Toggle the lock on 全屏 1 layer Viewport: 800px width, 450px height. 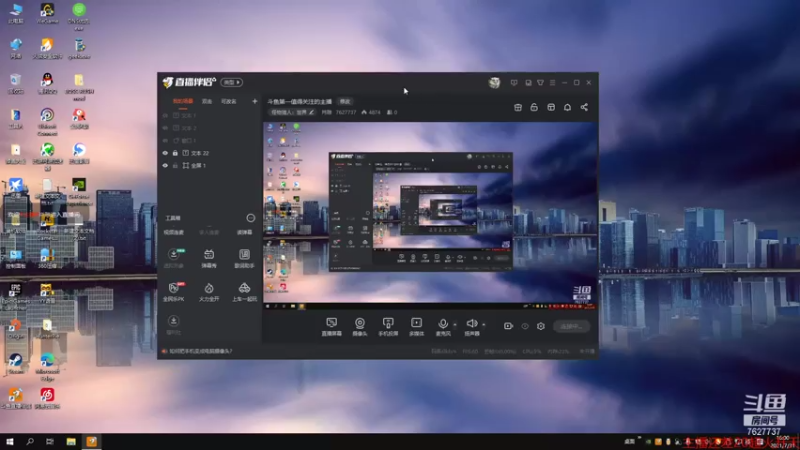tap(175, 166)
